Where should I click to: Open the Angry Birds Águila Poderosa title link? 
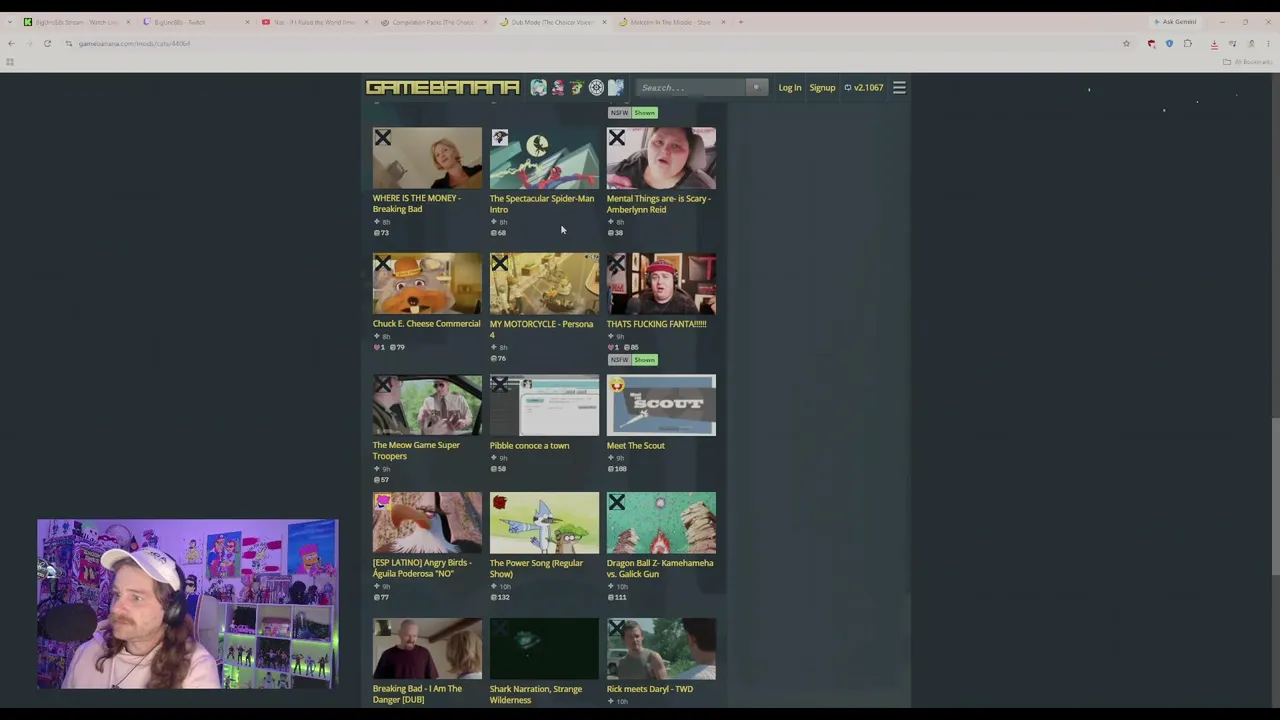[x=422, y=568]
